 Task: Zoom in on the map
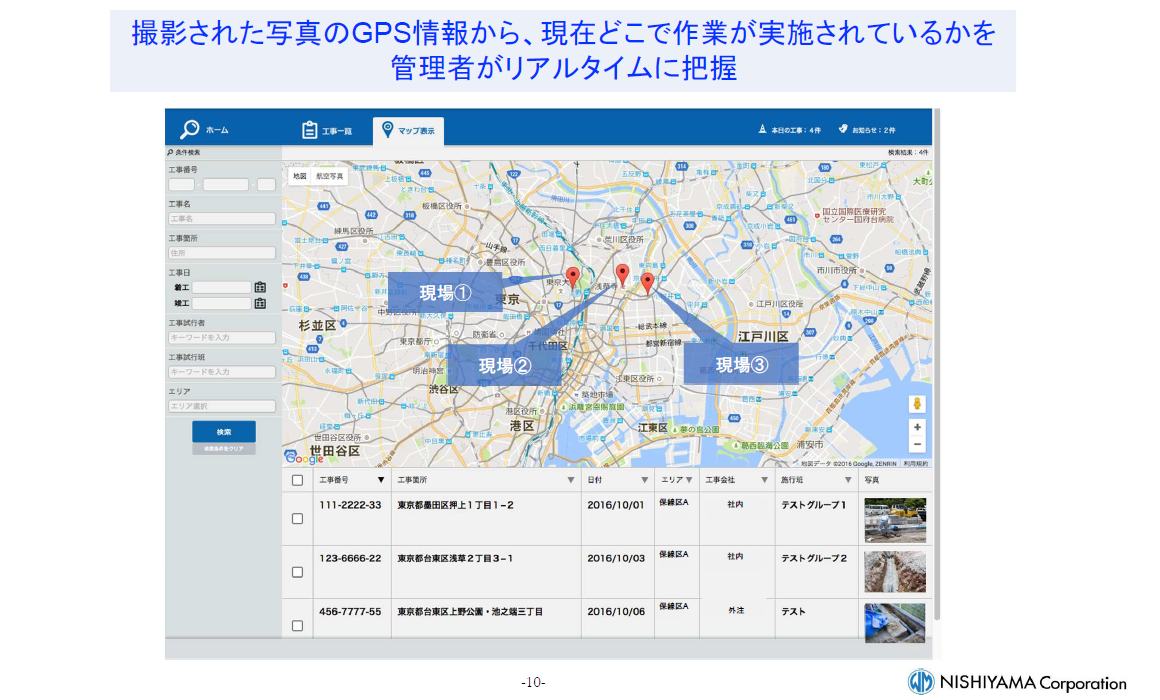[917, 427]
